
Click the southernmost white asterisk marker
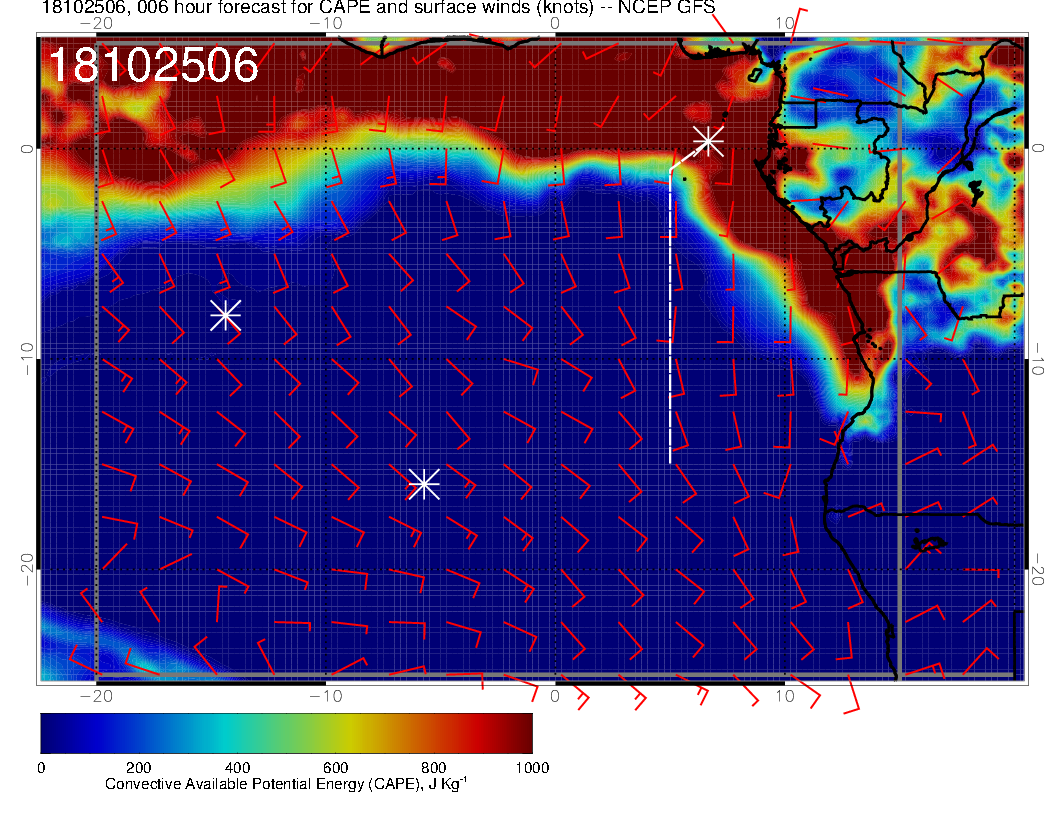(424, 484)
